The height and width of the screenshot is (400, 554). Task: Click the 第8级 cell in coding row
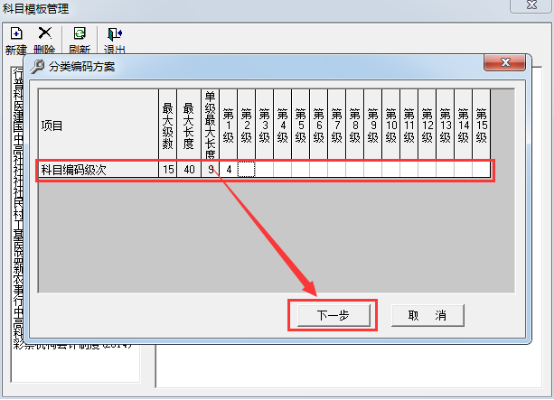[355, 170]
